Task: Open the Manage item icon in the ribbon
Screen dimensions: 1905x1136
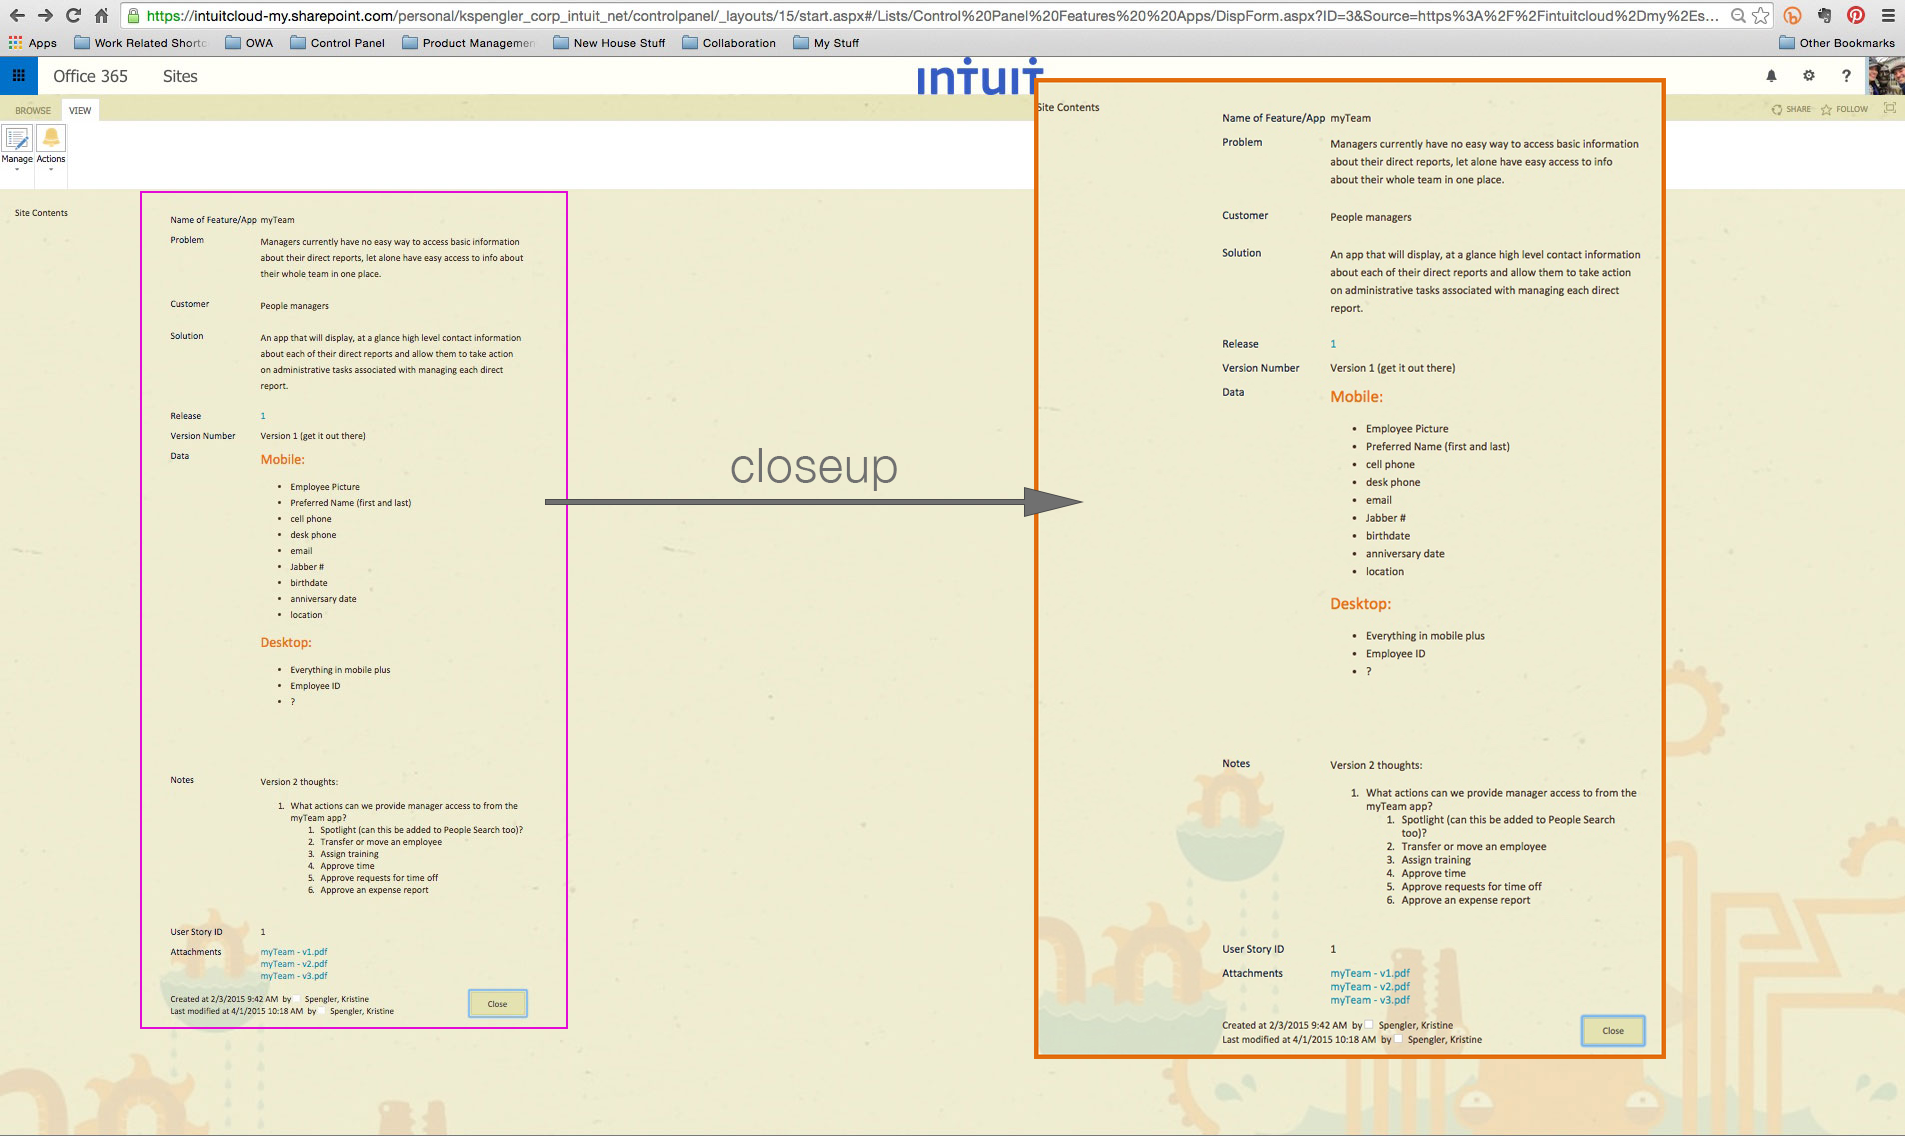Action: point(16,140)
